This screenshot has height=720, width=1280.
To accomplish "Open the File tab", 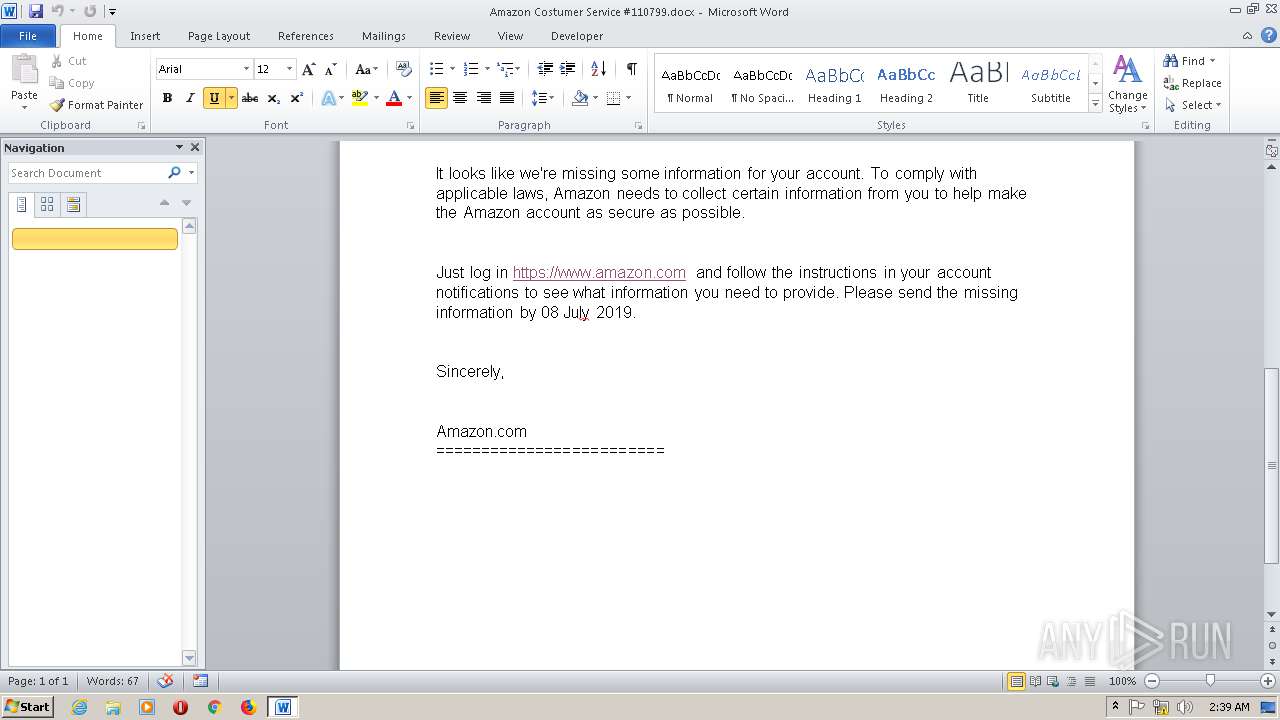I will pyautogui.click(x=28, y=36).
